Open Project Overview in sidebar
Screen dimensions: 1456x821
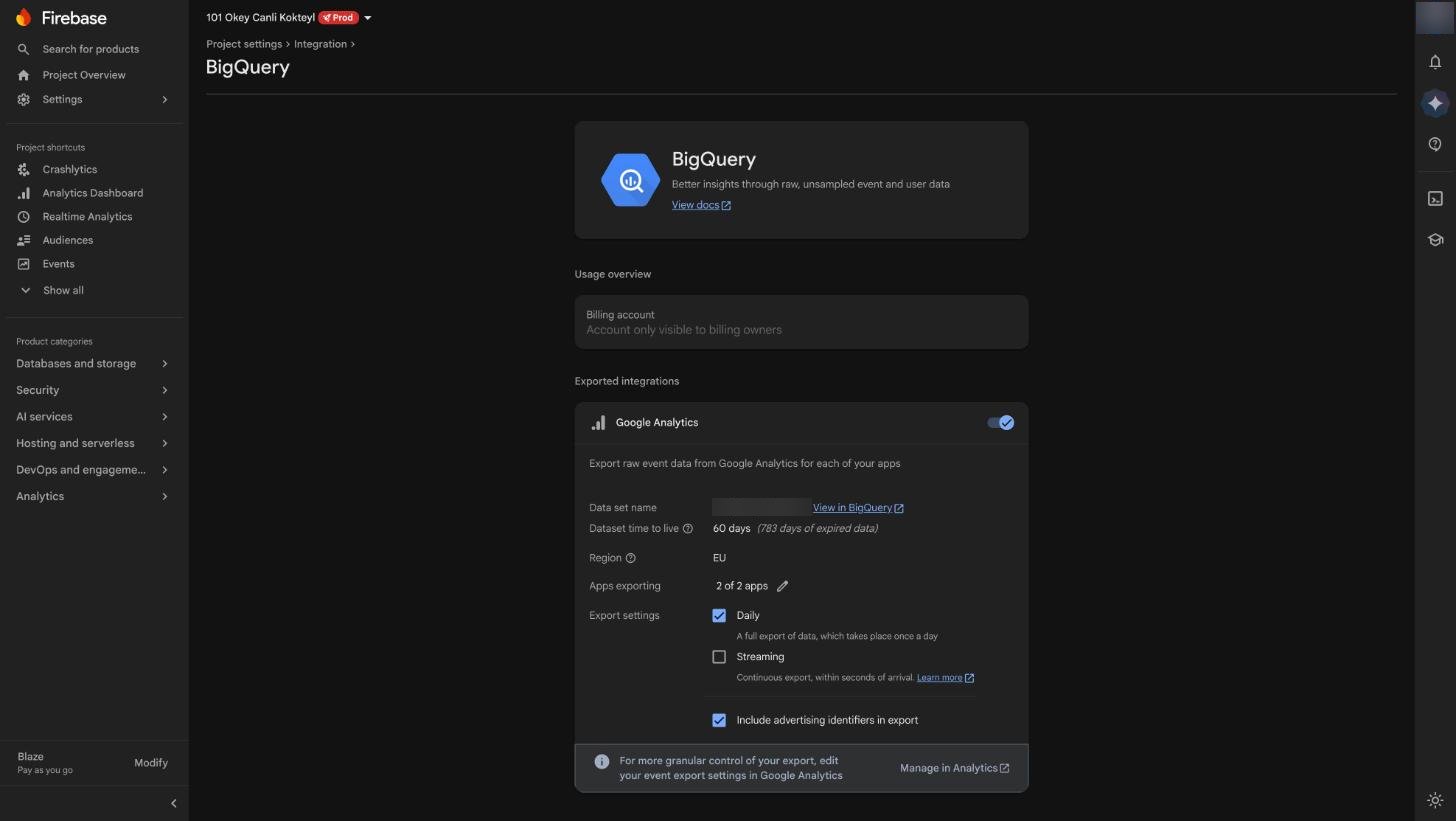pos(84,75)
